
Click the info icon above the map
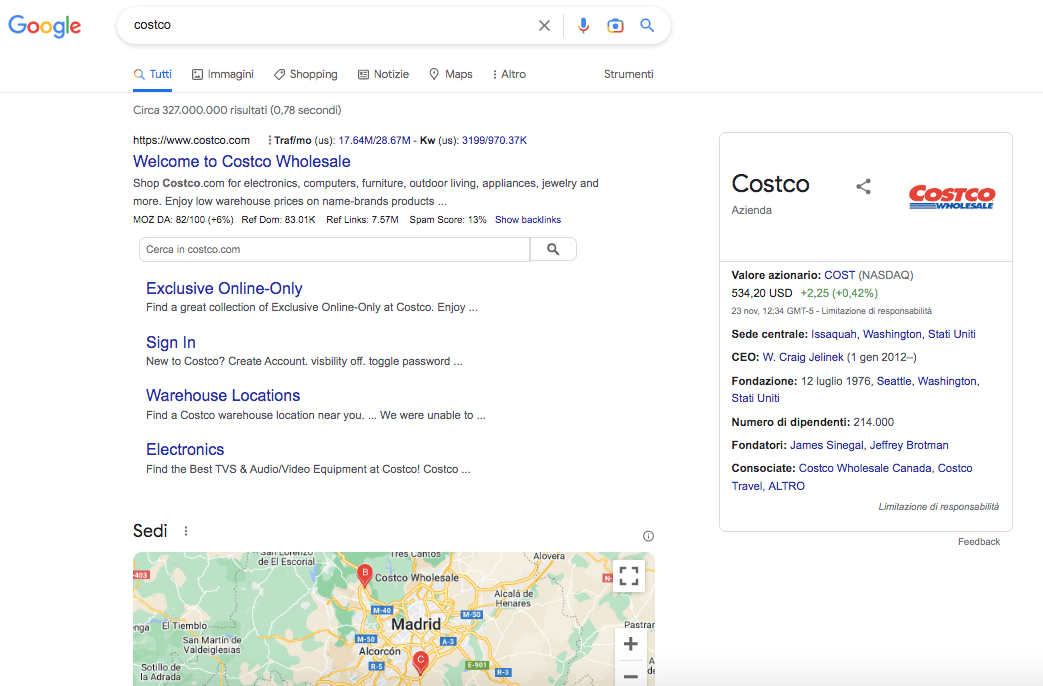pyautogui.click(x=648, y=536)
